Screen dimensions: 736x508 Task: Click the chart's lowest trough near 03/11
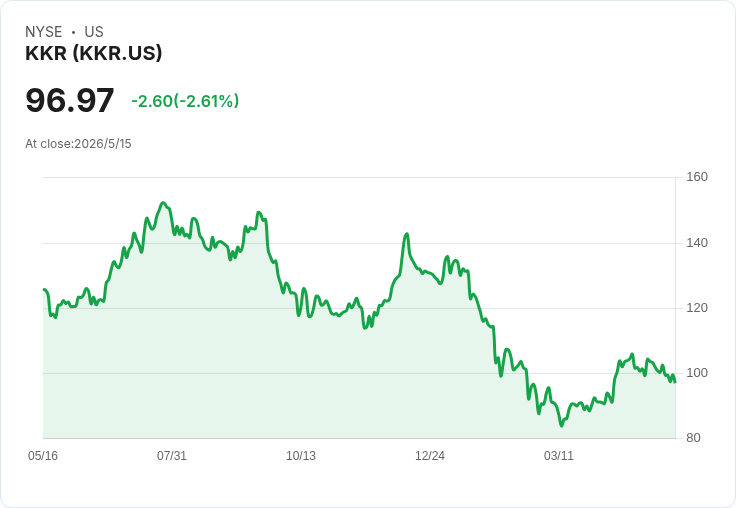pyautogui.click(x=561, y=425)
